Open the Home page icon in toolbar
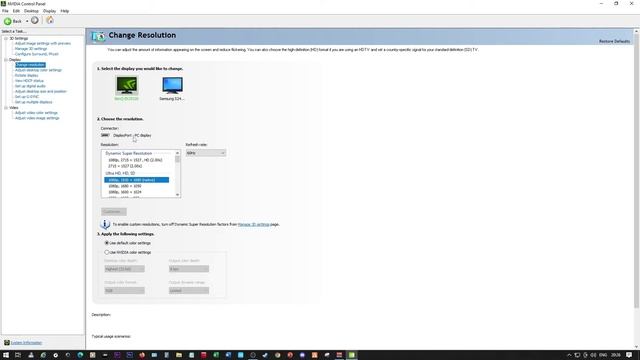Viewport: 640px width, 360px height. [x=50, y=20]
